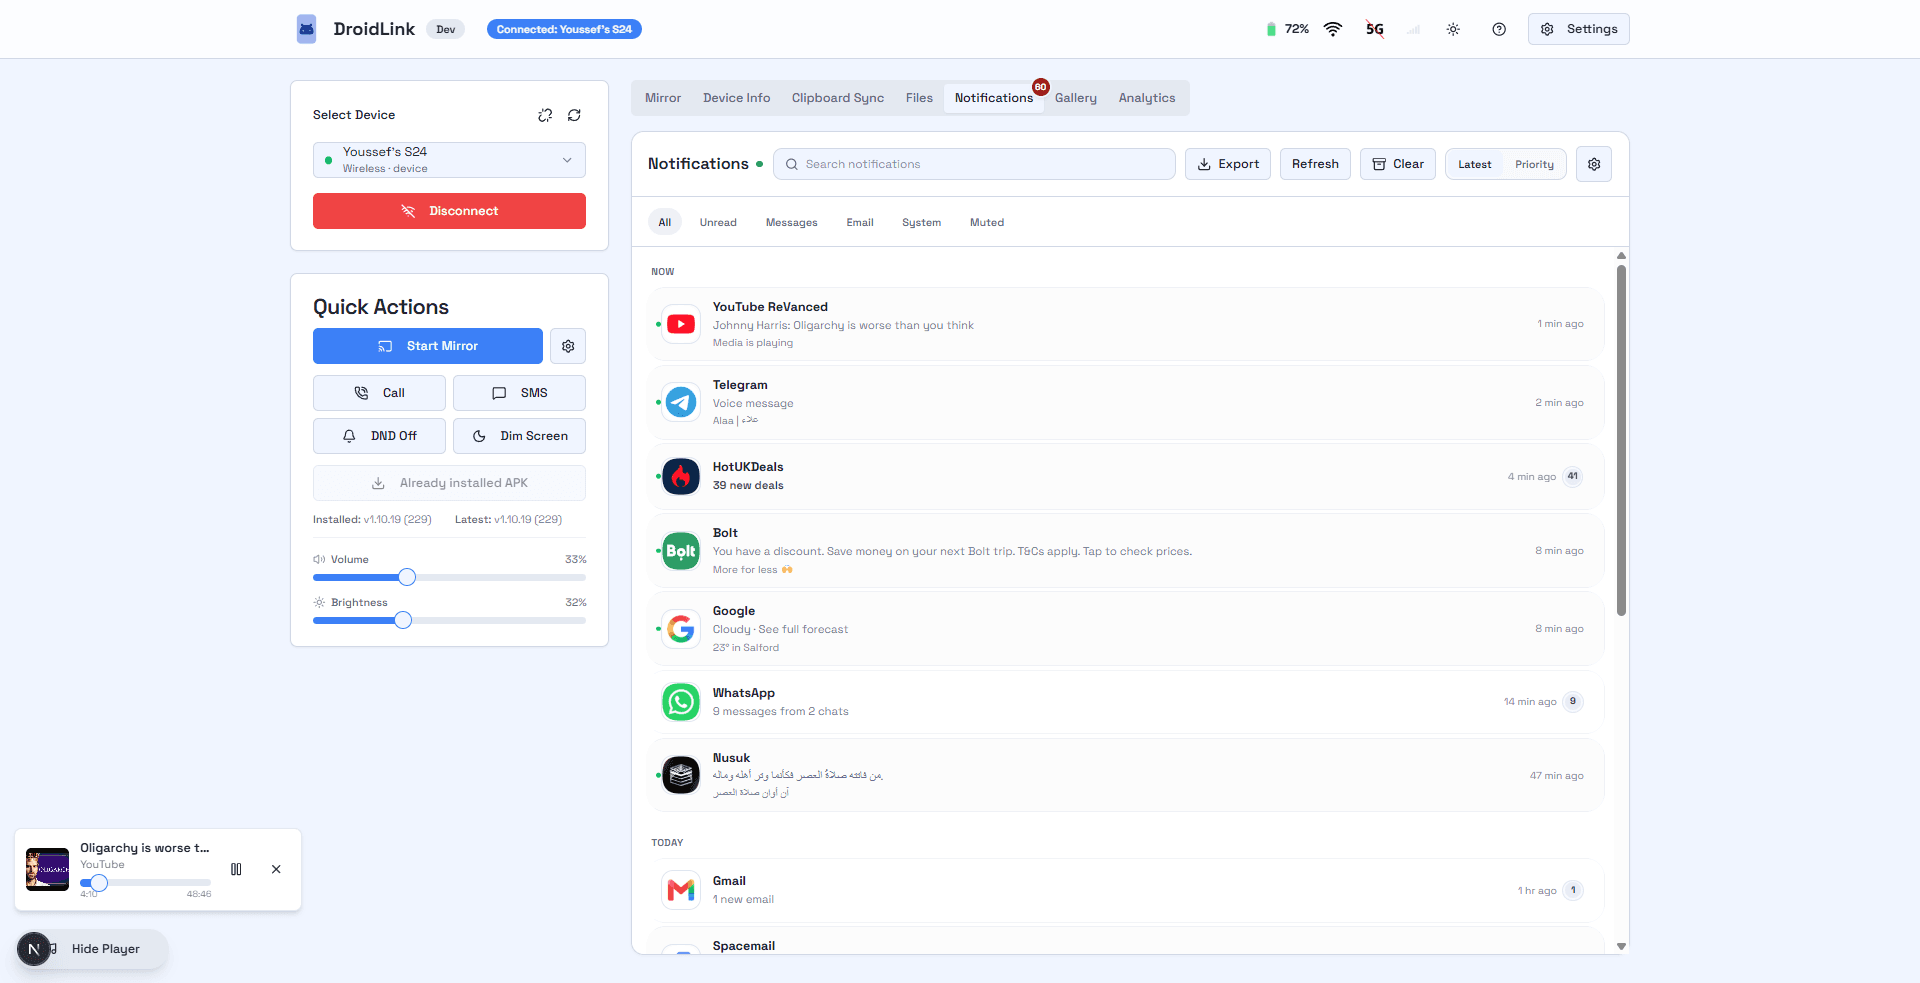Click the Gmail app icon
1920x983 pixels.
point(681,890)
